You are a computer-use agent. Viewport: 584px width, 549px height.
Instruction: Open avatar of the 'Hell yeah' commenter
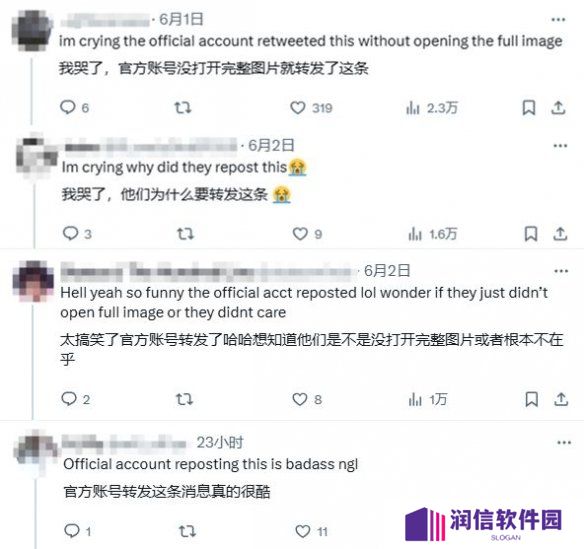pos(33,281)
